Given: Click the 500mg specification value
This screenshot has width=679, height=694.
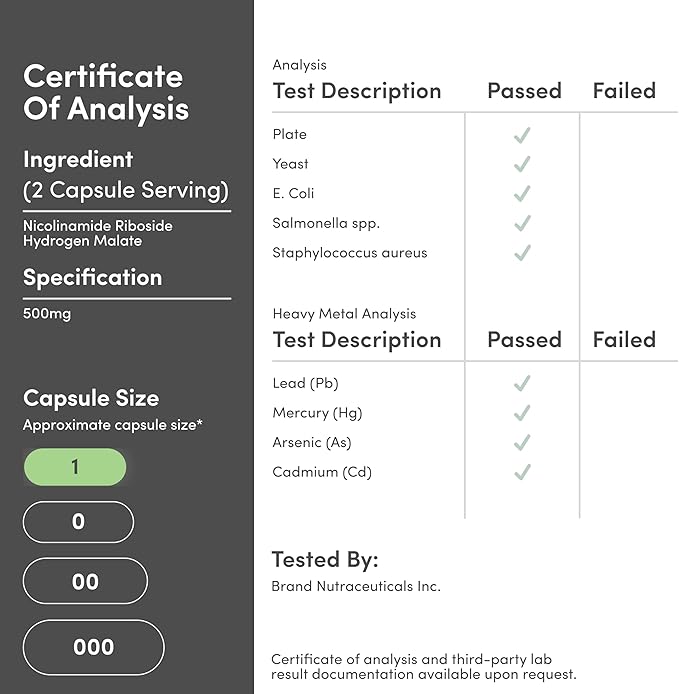Looking at the screenshot, I should [47, 313].
